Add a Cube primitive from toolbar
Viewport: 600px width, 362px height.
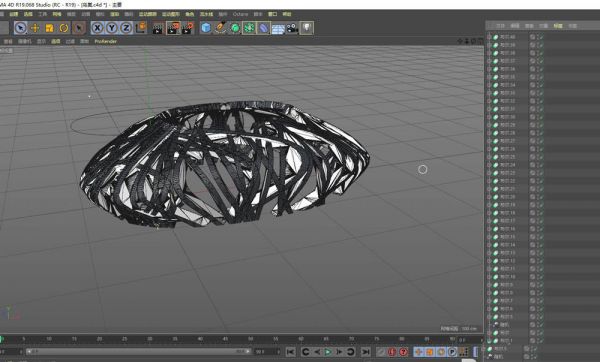click(x=206, y=28)
